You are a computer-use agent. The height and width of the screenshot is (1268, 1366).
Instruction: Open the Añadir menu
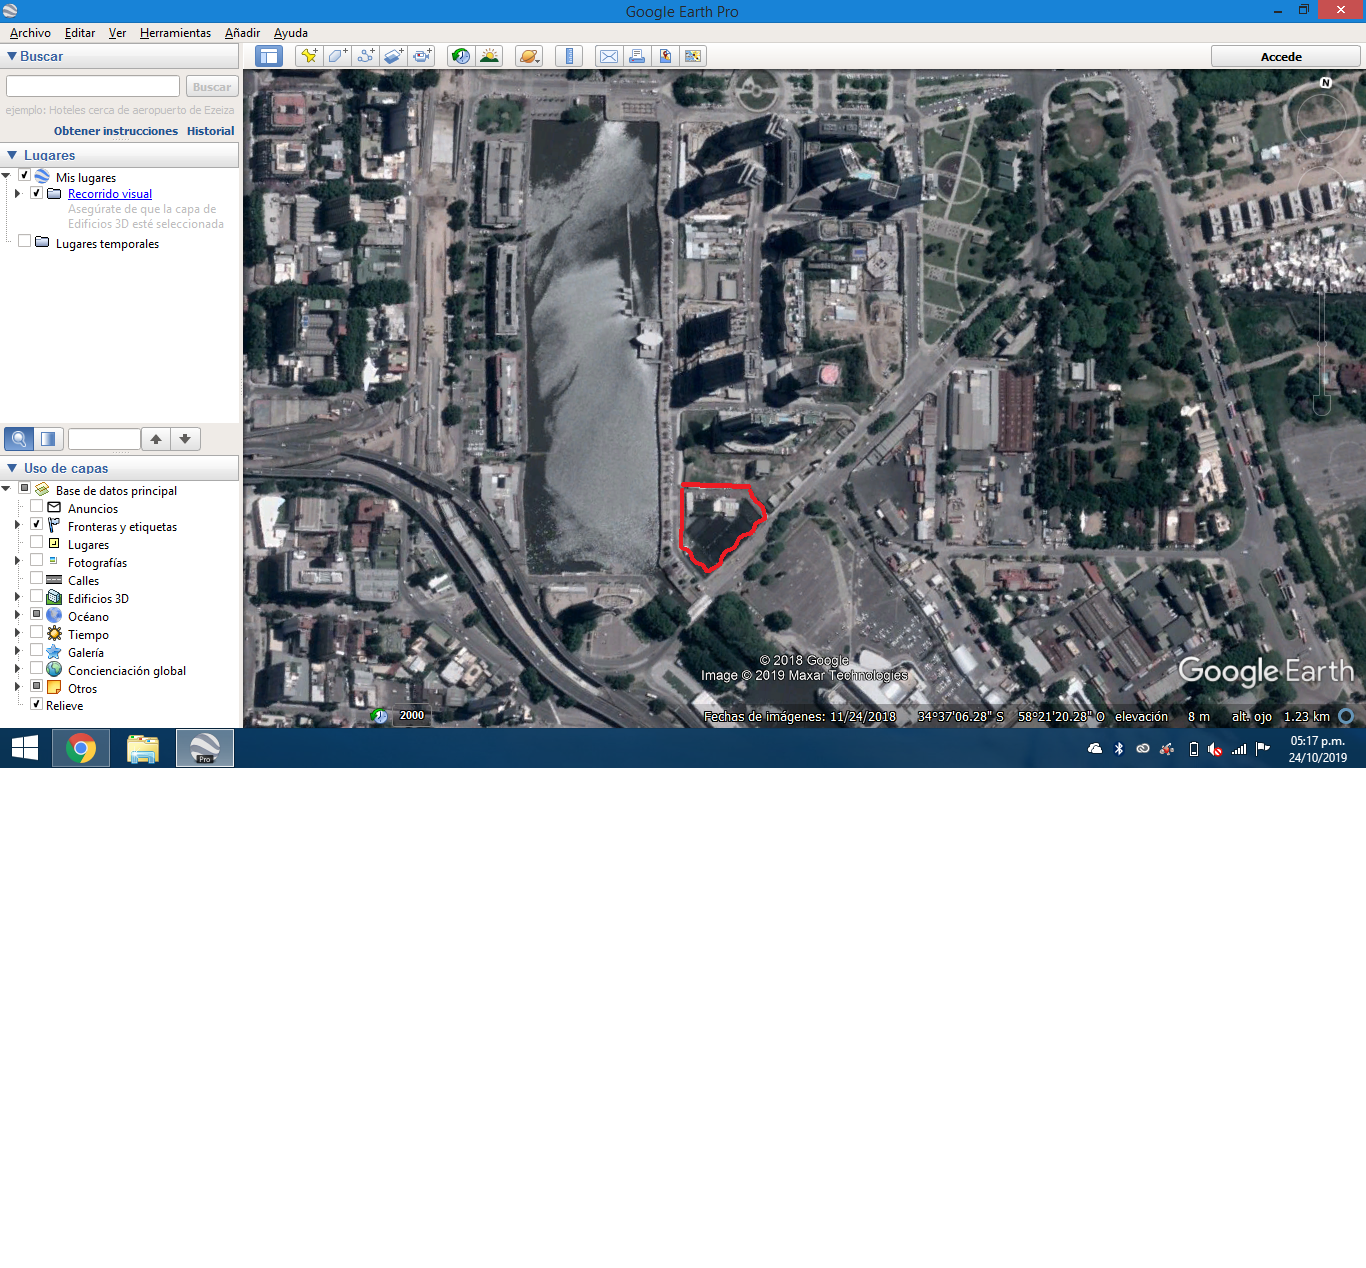point(242,33)
